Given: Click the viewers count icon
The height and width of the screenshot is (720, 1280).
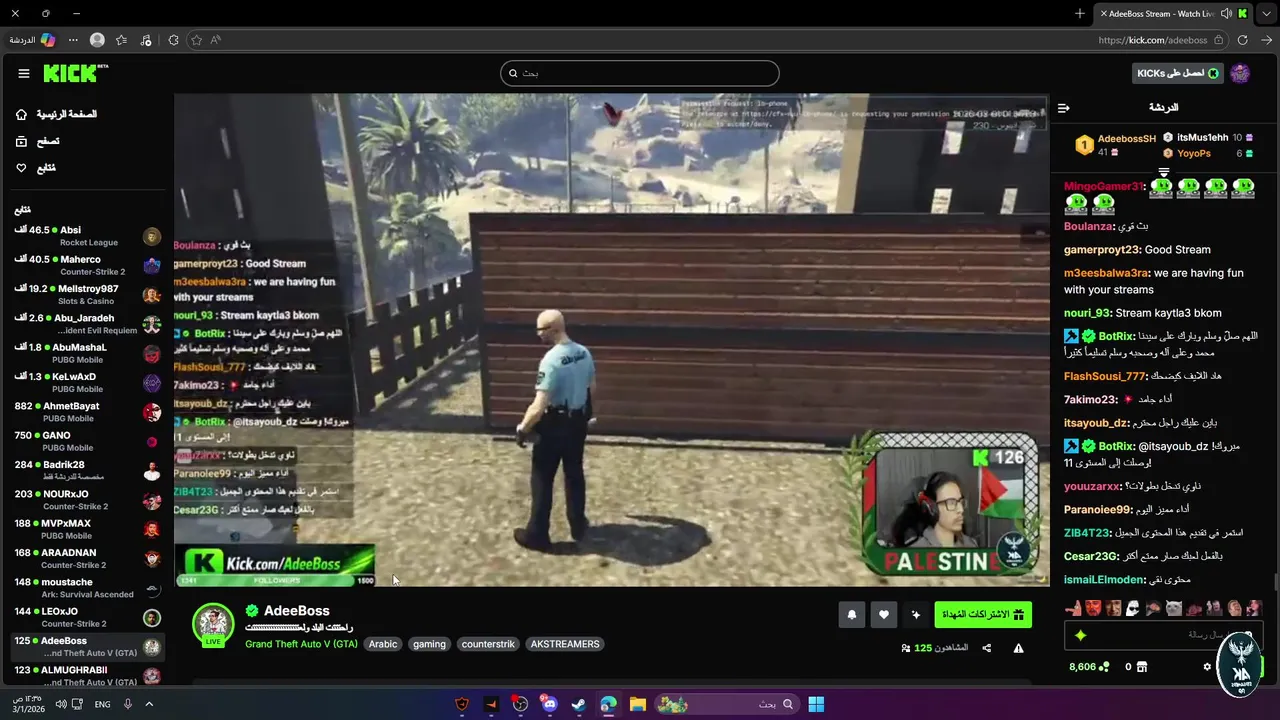Looking at the screenshot, I should [x=906, y=648].
